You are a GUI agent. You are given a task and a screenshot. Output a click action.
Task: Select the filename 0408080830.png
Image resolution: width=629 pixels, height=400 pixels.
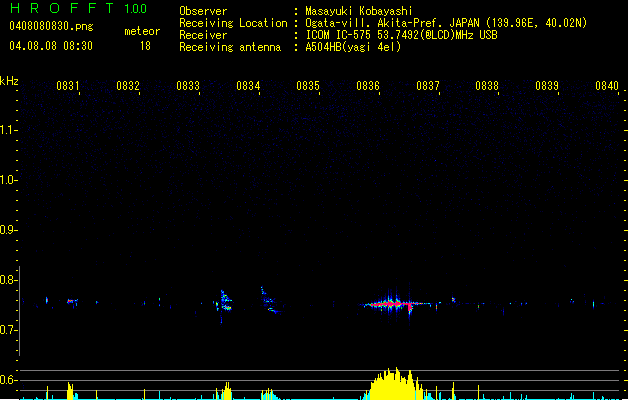[x=51, y=26]
